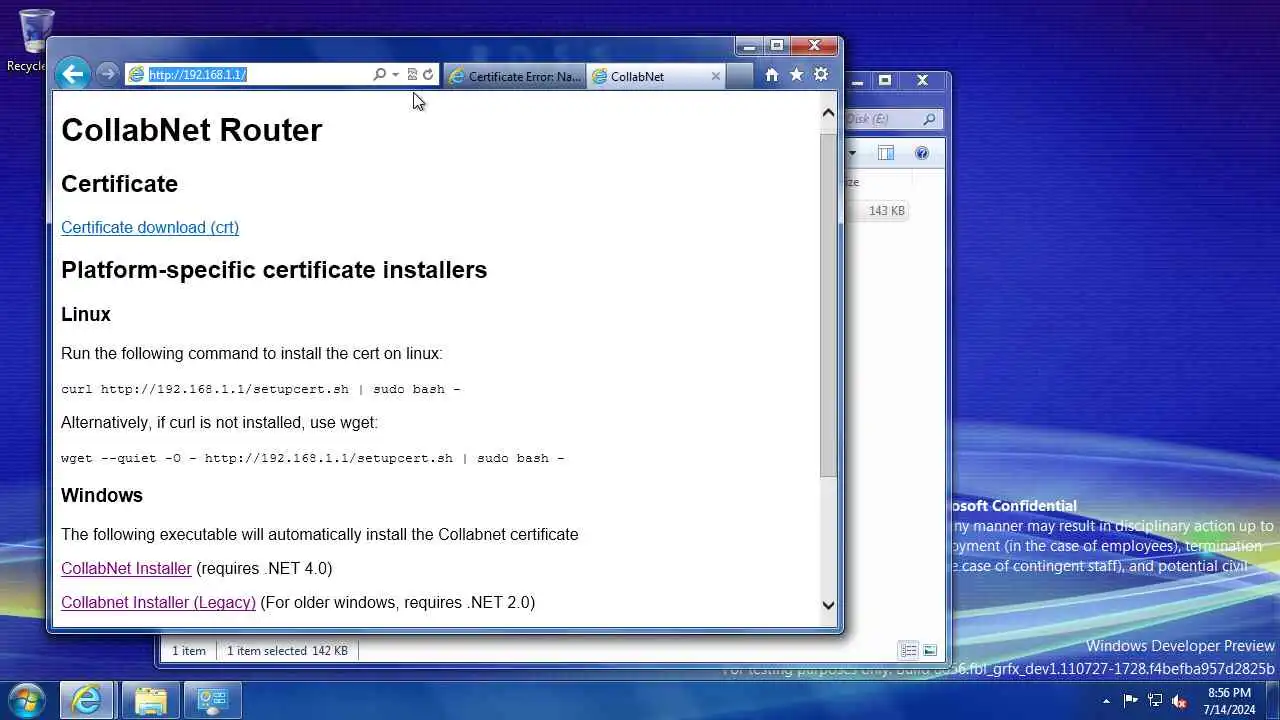Switch Explorer to details view icon
The image size is (1280, 720).
(908, 651)
